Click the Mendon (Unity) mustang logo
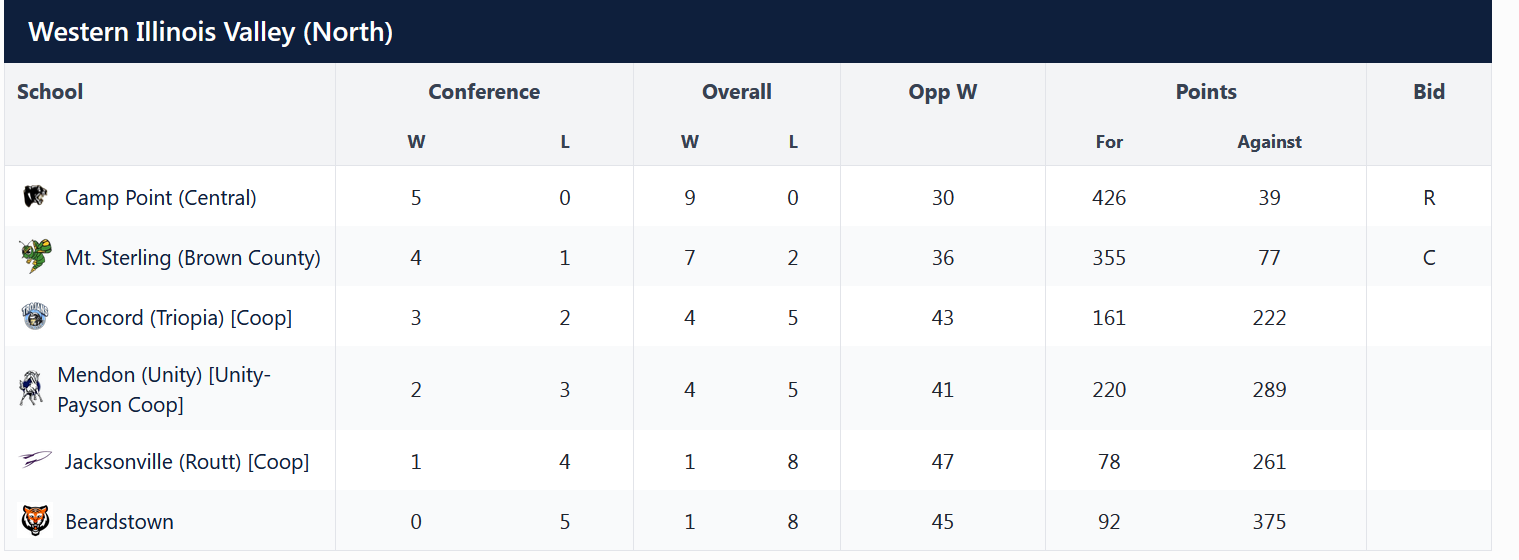This screenshot has height=560, width=1519. pyautogui.click(x=30, y=388)
